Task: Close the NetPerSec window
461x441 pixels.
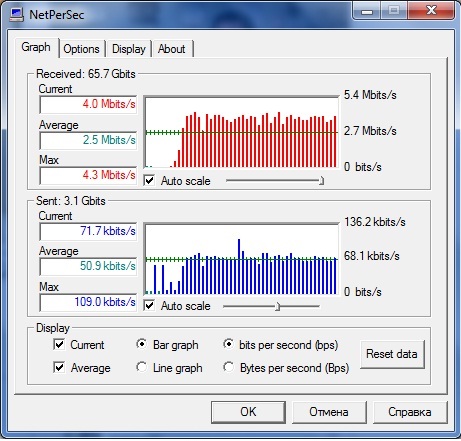Action: coord(431,11)
